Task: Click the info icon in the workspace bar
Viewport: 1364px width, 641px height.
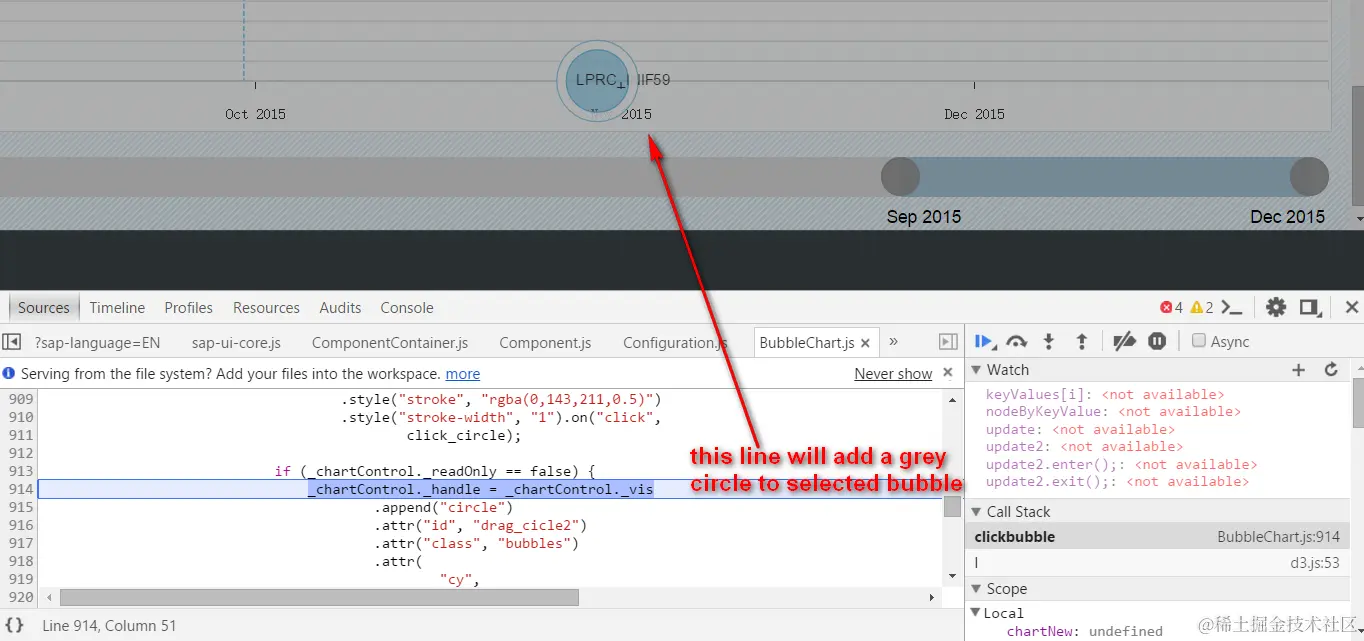Action: click(9, 373)
